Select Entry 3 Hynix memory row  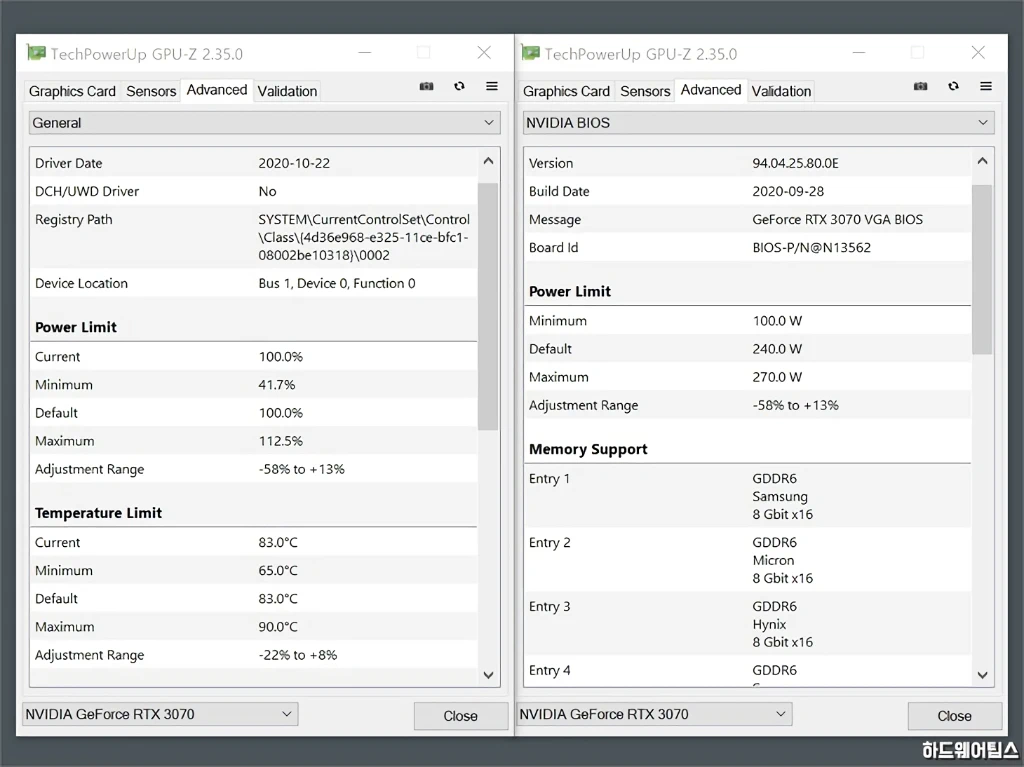[748, 624]
